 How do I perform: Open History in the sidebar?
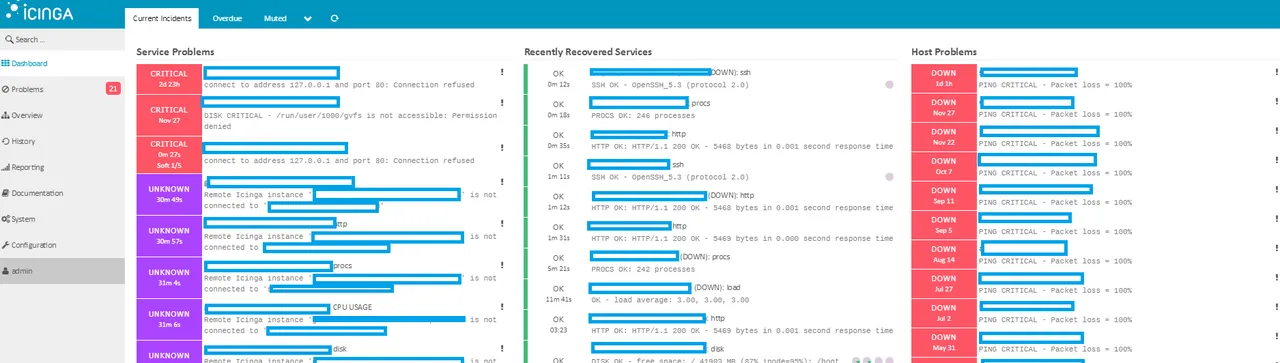click(x=62, y=141)
